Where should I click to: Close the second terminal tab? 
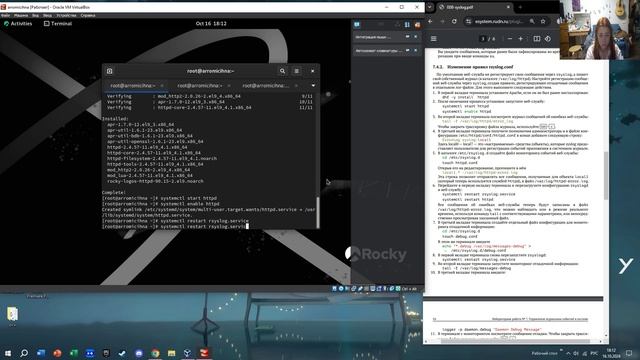229,86
